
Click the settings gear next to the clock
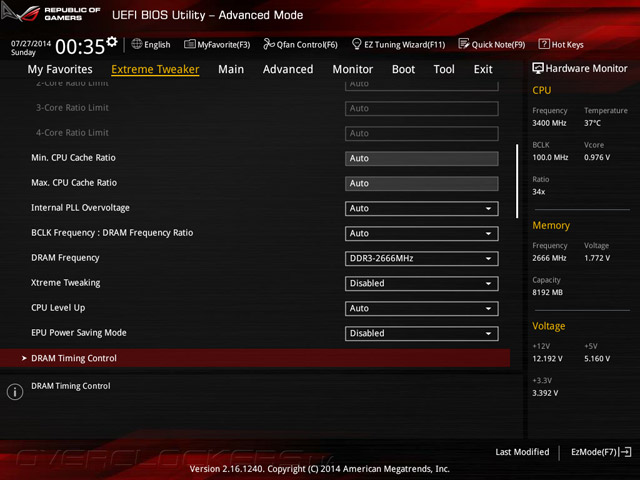pos(112,41)
